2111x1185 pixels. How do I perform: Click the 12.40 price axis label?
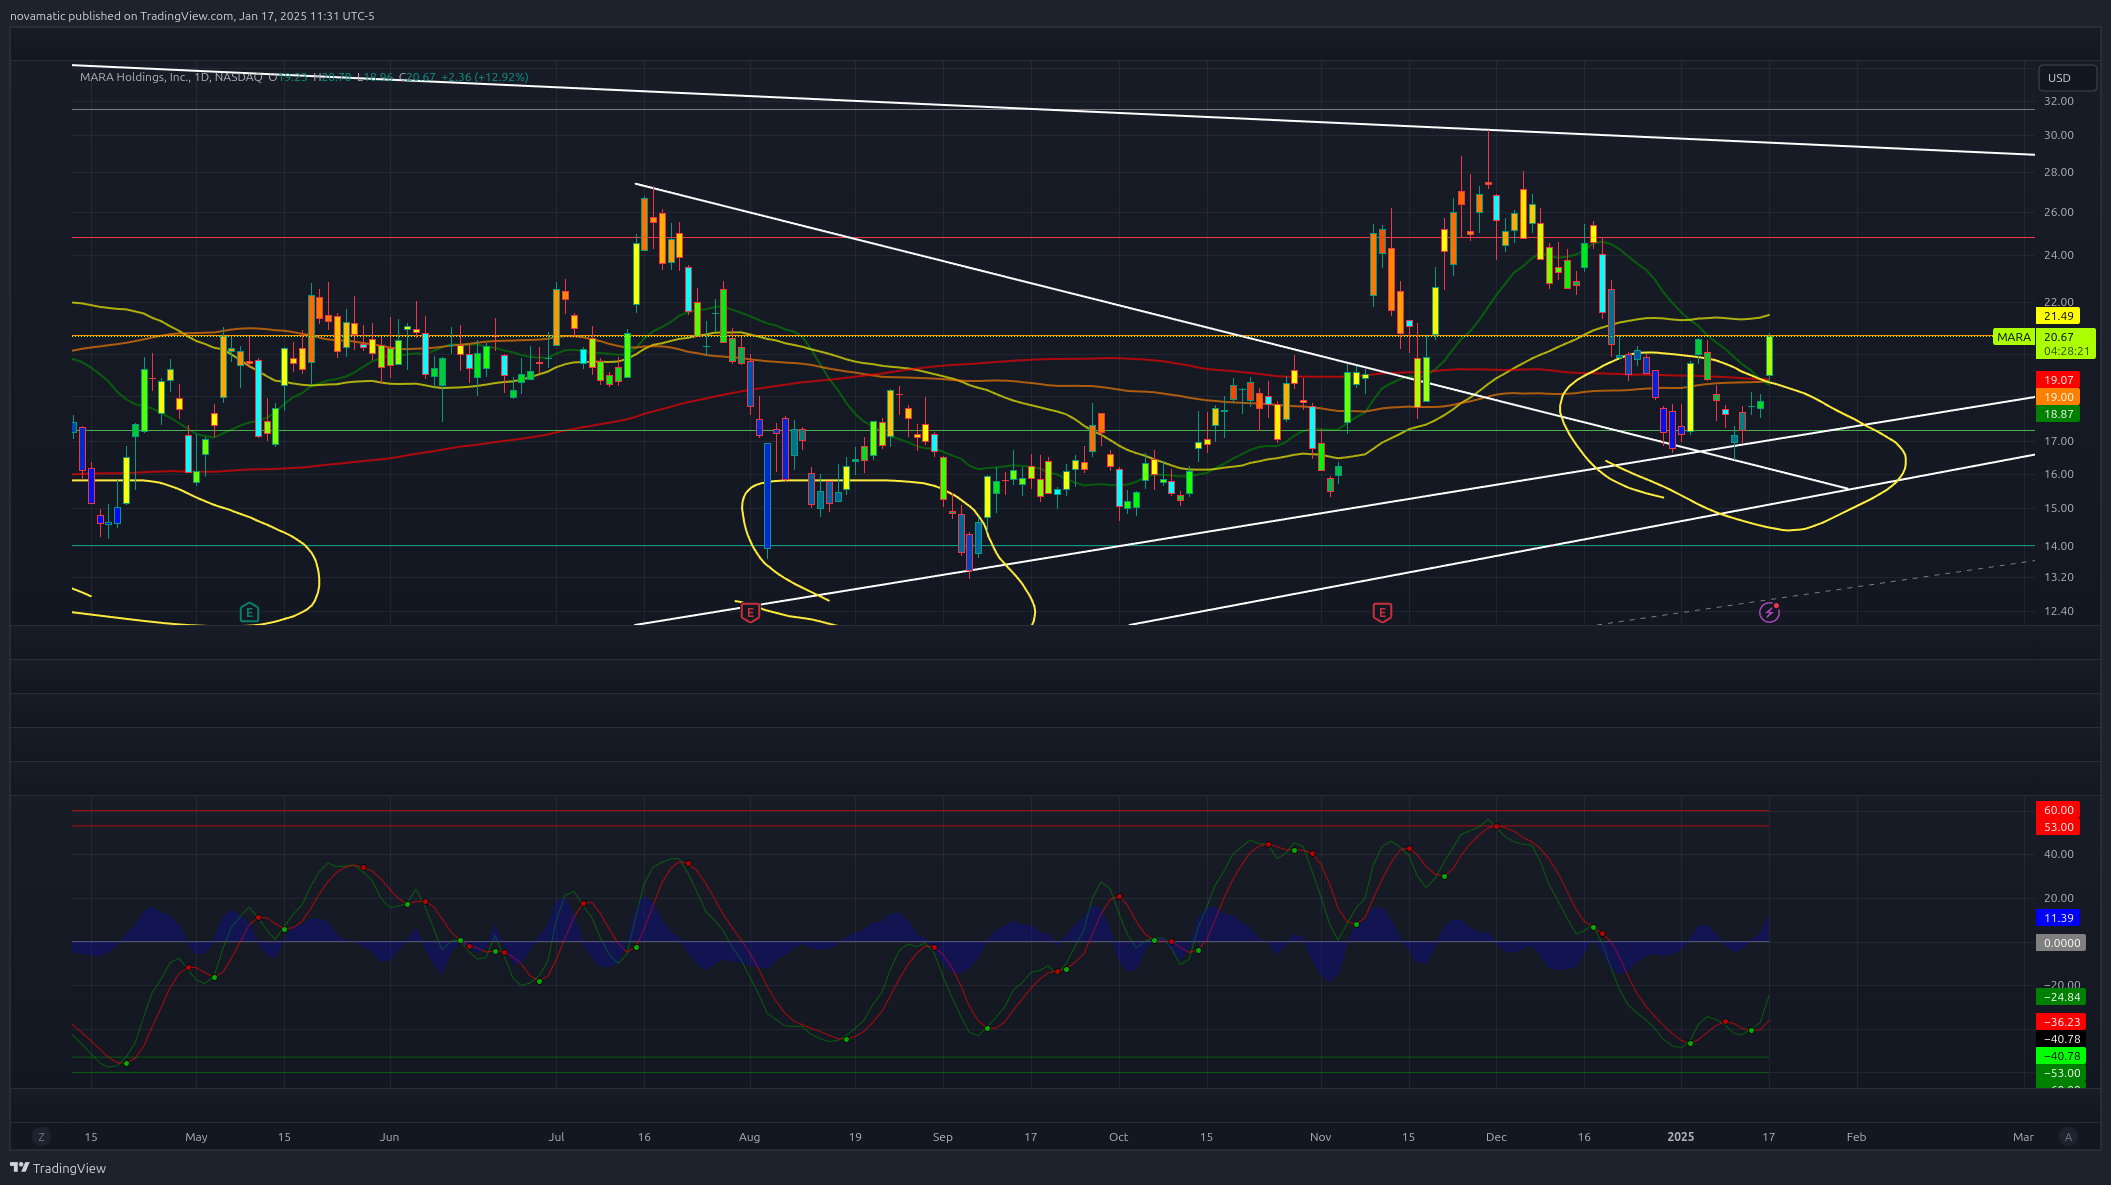(x=2058, y=611)
